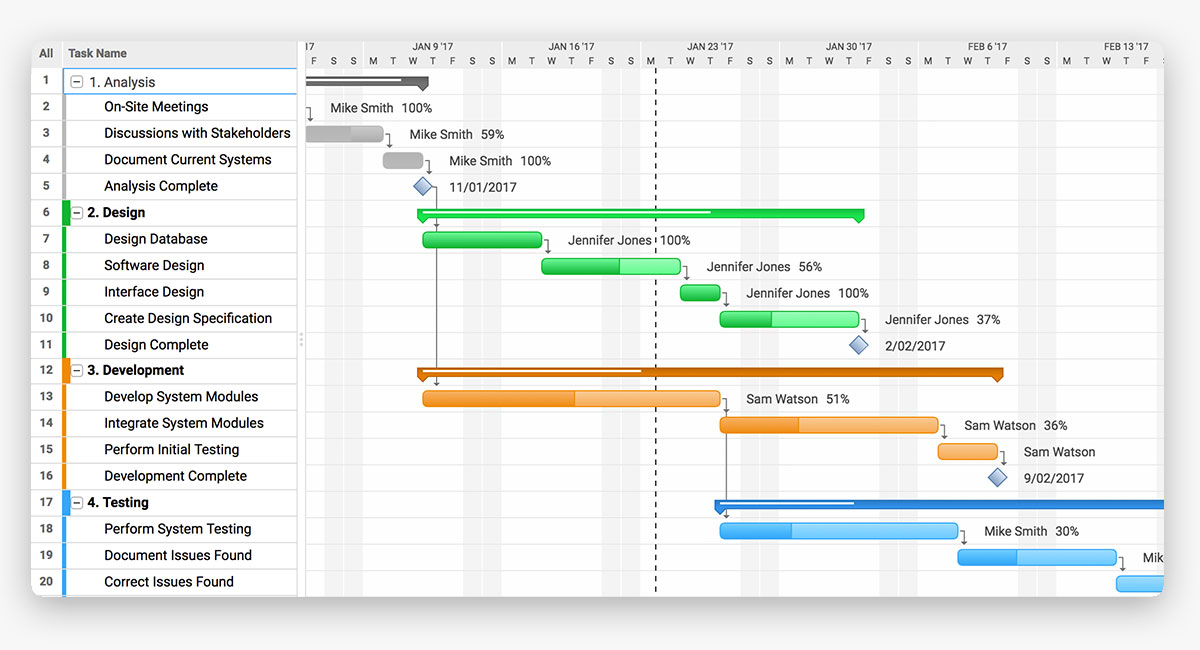Click the Sam Watson 36% label
Screen dimensions: 1200x650
point(1016,426)
